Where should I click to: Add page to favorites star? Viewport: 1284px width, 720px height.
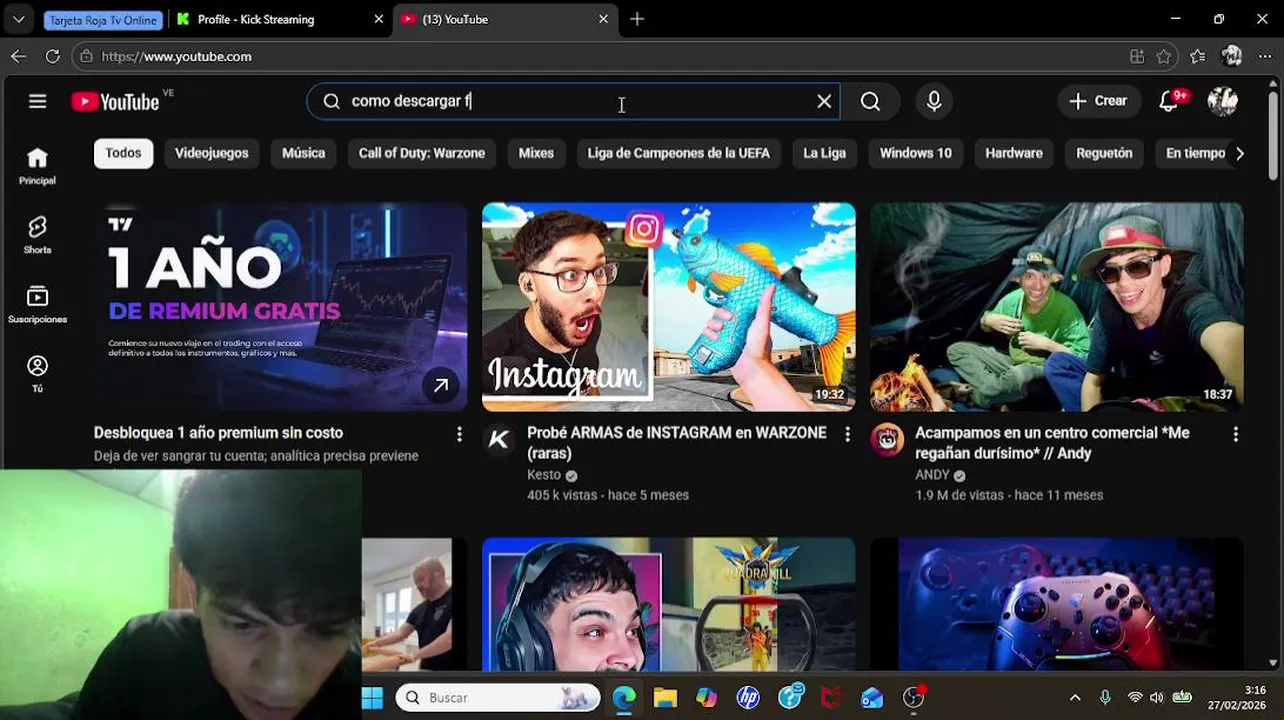1163,57
